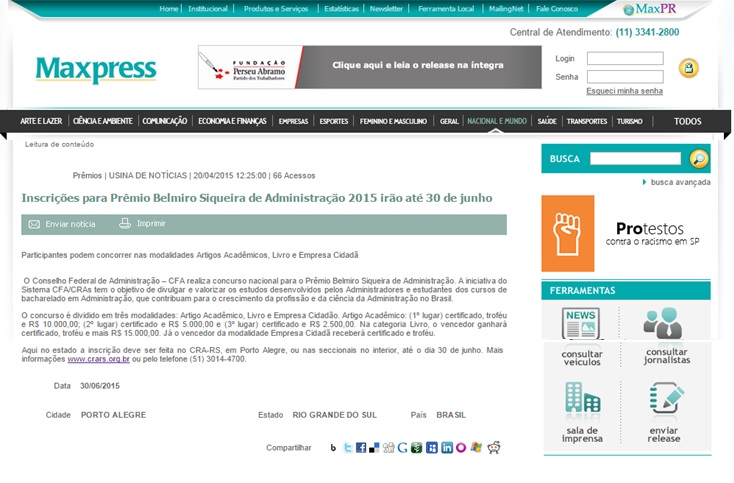Screen dimensions: 734x483
Task: Click the 'Protestos contra o racismo em SP' text
Action: [652, 234]
